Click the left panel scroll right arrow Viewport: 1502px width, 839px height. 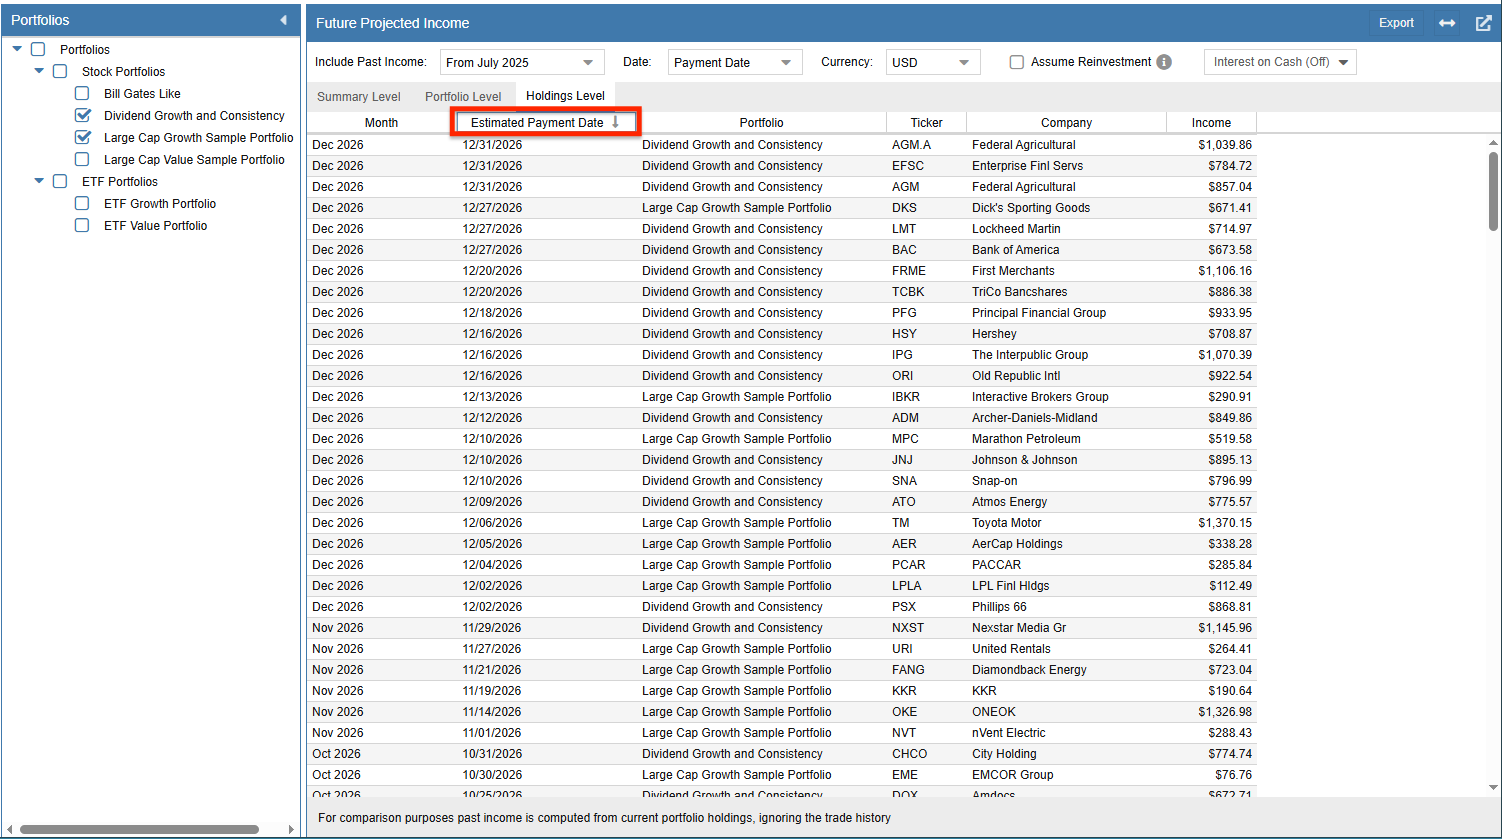pyautogui.click(x=292, y=829)
